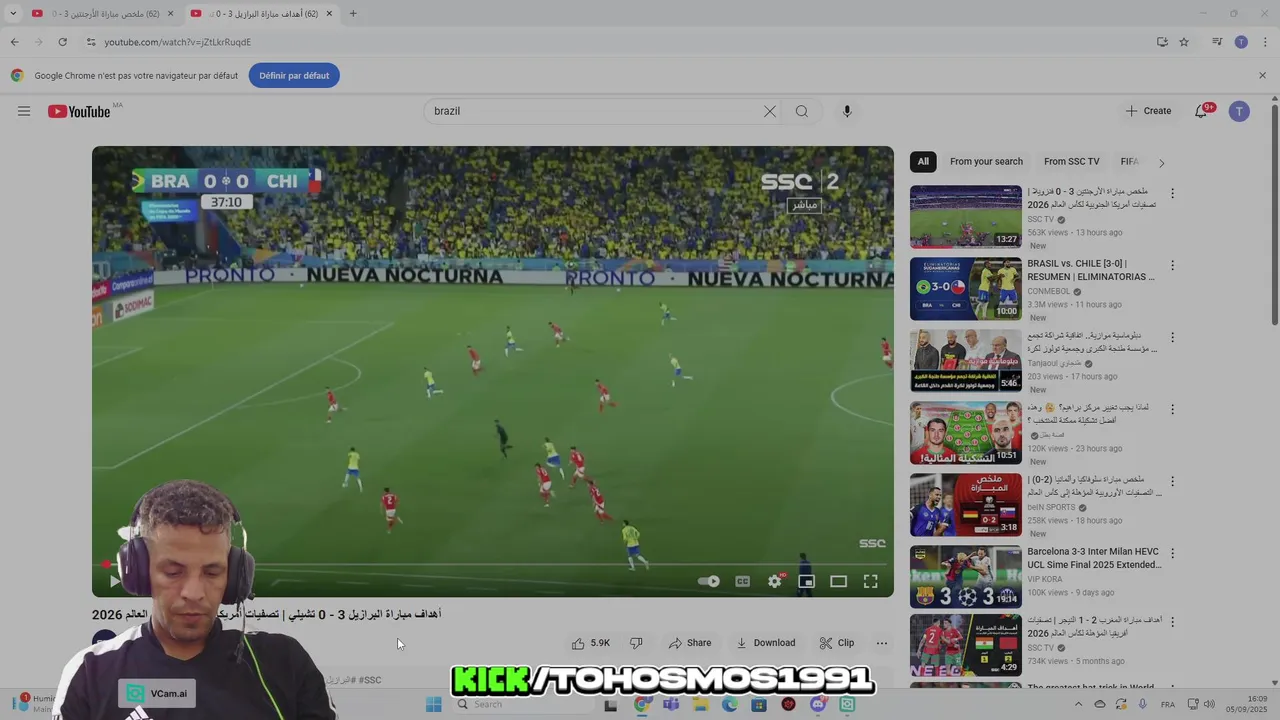This screenshot has width=1280, height=720.
Task: Open beIN SPORTS 3:18 video thumbnail
Action: click(966, 505)
